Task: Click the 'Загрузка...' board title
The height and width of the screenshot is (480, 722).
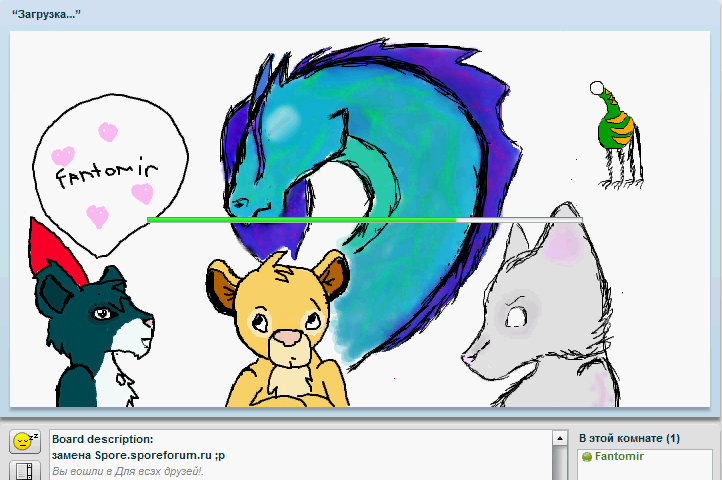Action: click(47, 14)
